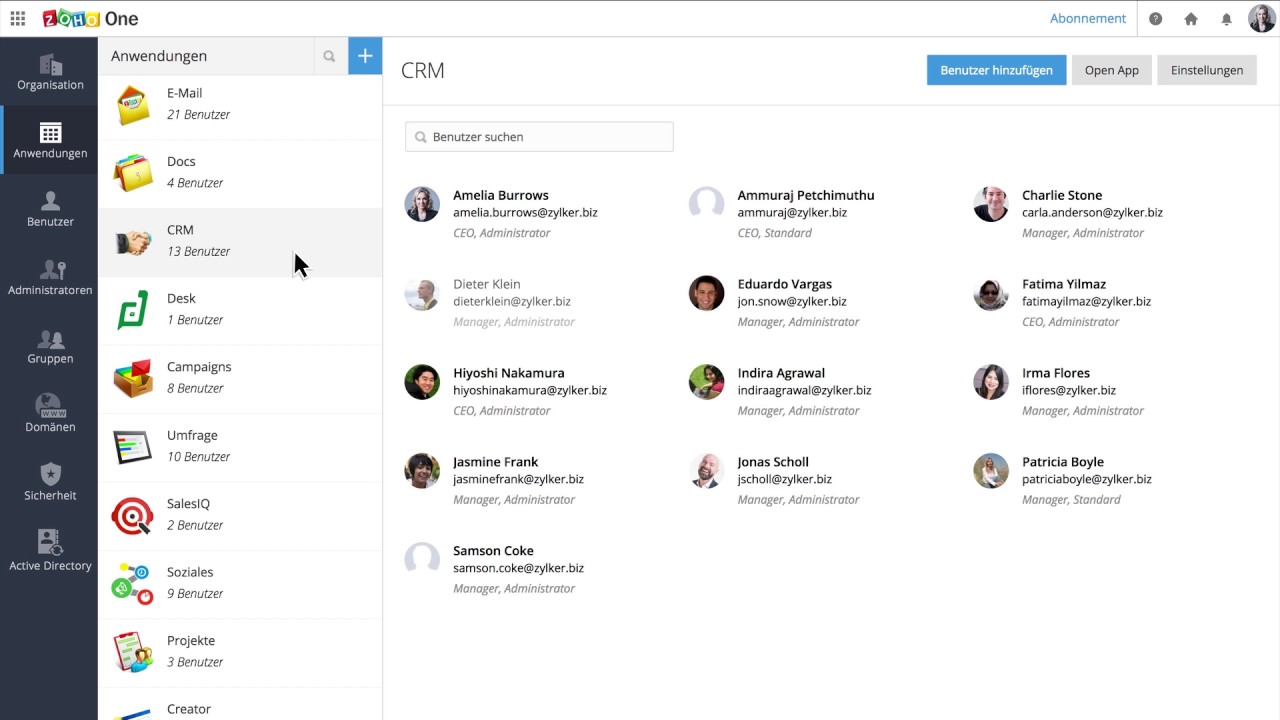Click the "13 Benutzer" count under CRM
This screenshot has height=720, width=1280.
198,252
